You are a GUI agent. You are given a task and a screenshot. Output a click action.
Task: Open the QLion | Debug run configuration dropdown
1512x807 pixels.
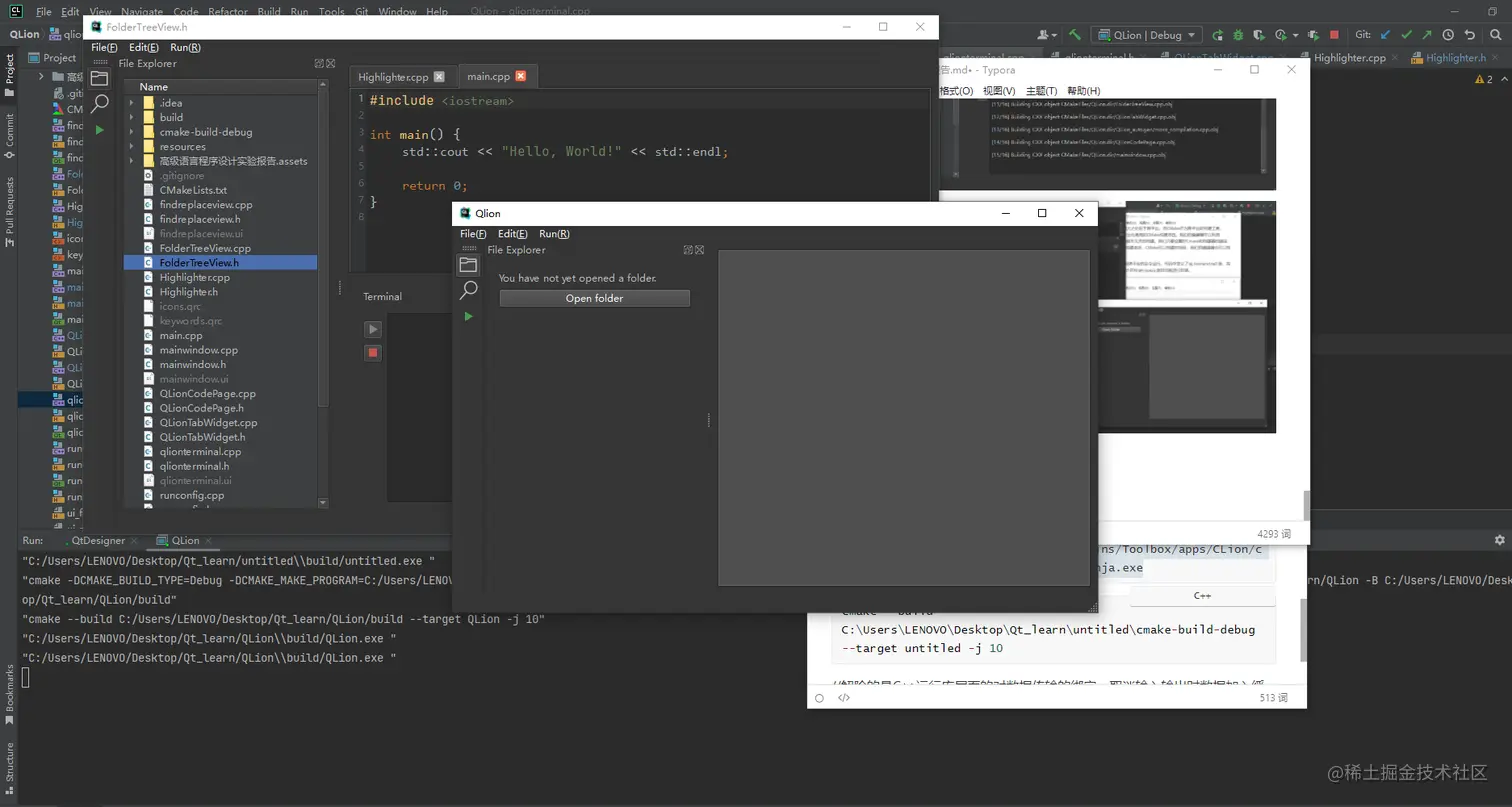point(1146,35)
